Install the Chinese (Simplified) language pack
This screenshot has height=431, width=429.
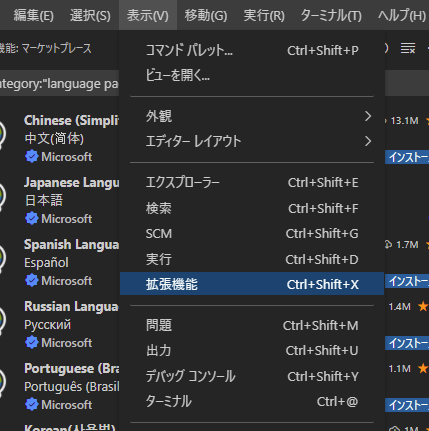pos(408,157)
